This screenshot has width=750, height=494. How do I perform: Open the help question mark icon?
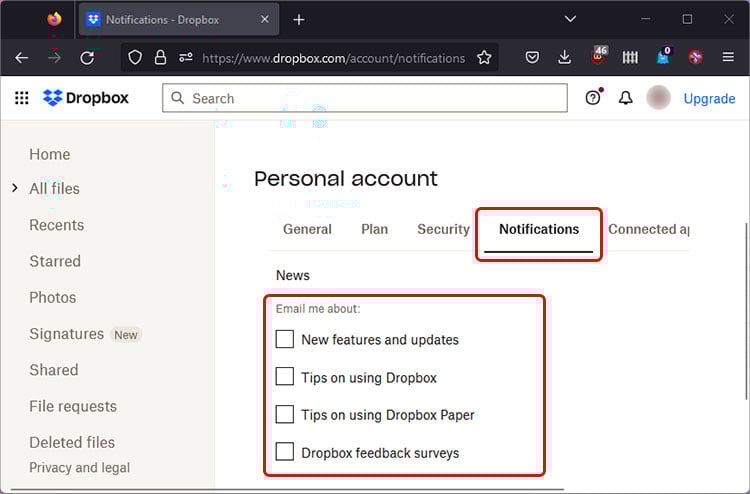pos(593,98)
